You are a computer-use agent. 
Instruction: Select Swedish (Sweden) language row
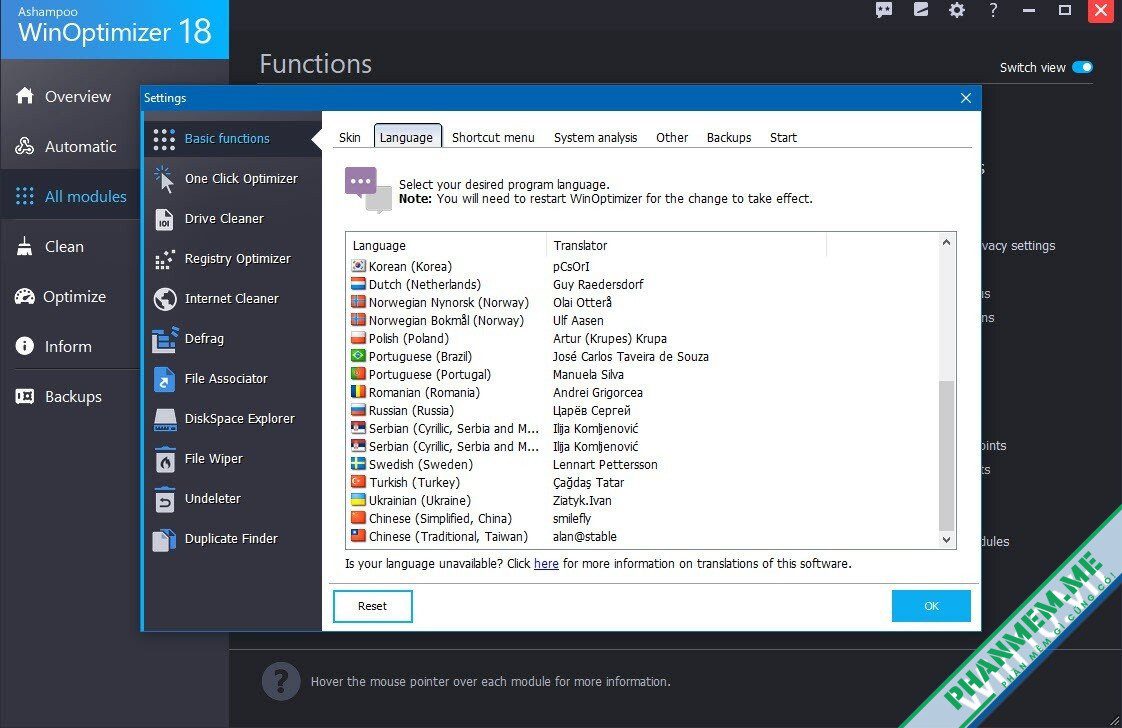pos(642,465)
